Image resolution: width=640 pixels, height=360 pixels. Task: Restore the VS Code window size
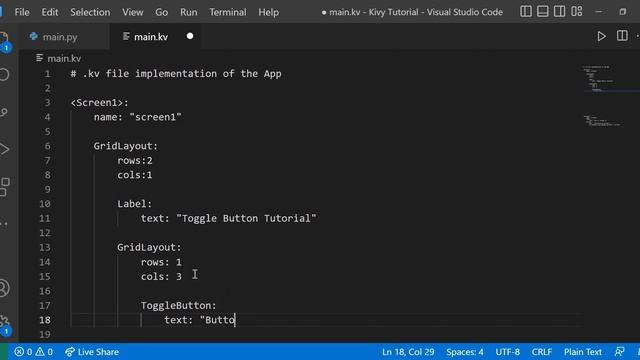click(622, 12)
